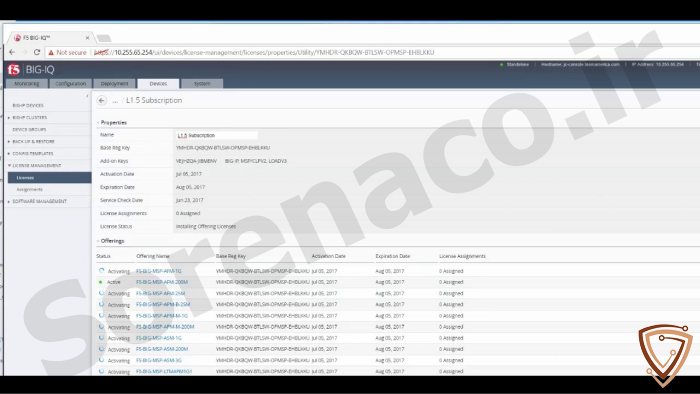This screenshot has height=394, width=700.
Task: Reload the page with browser refresh icon
Action: pyautogui.click(x=37, y=52)
